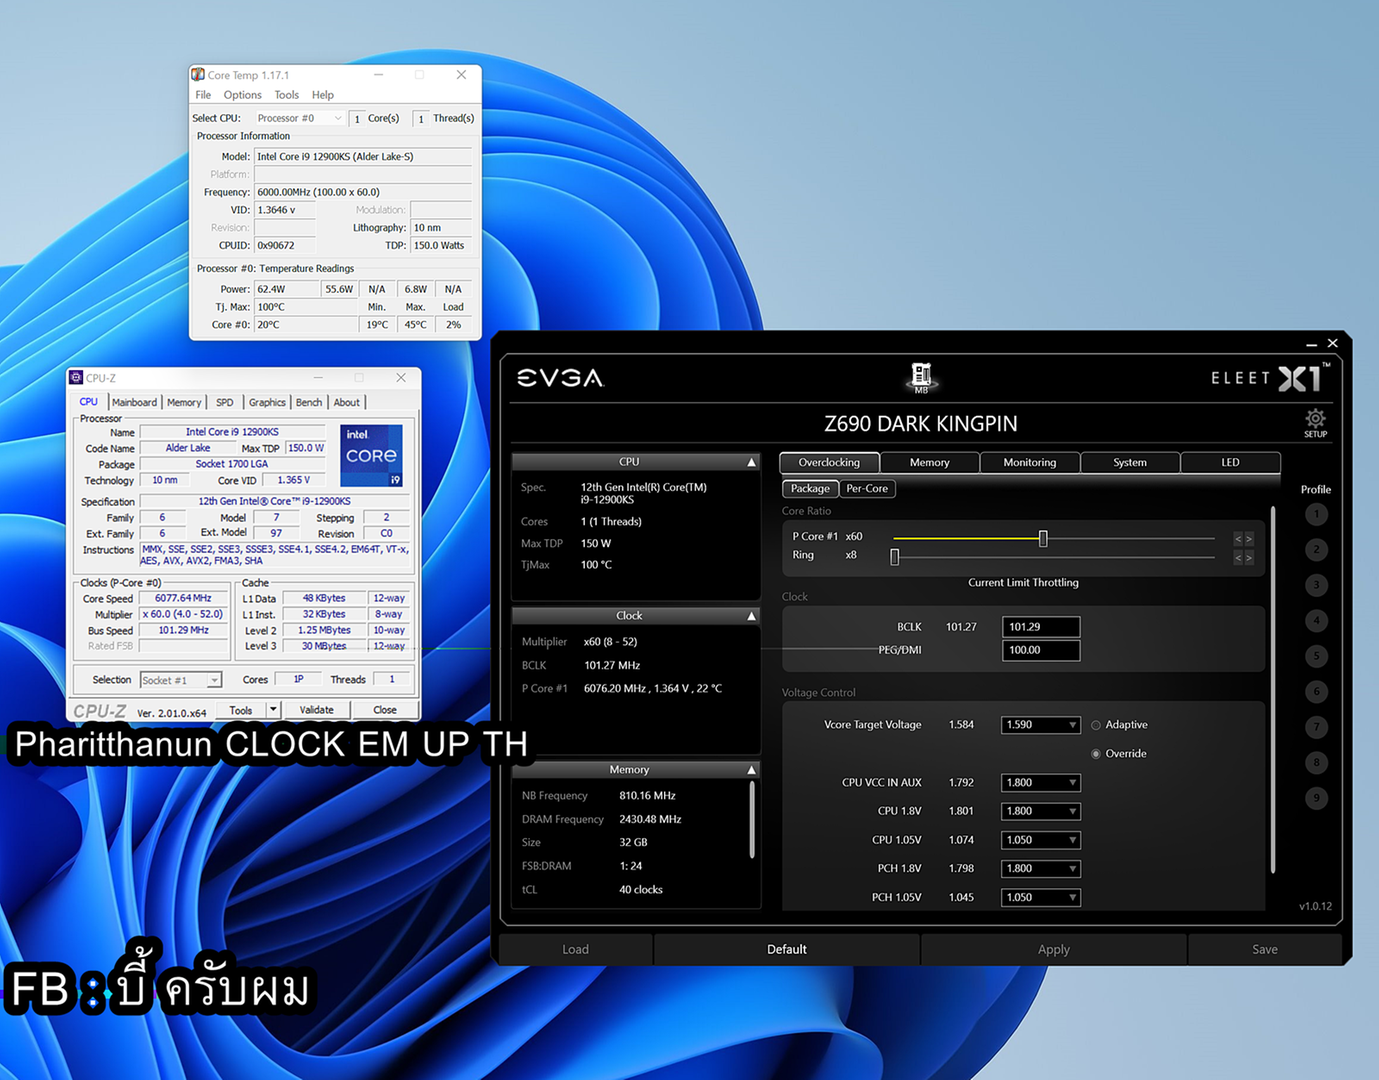Switch to System tab in ELEET X1
The height and width of the screenshot is (1080, 1379).
[1130, 462]
